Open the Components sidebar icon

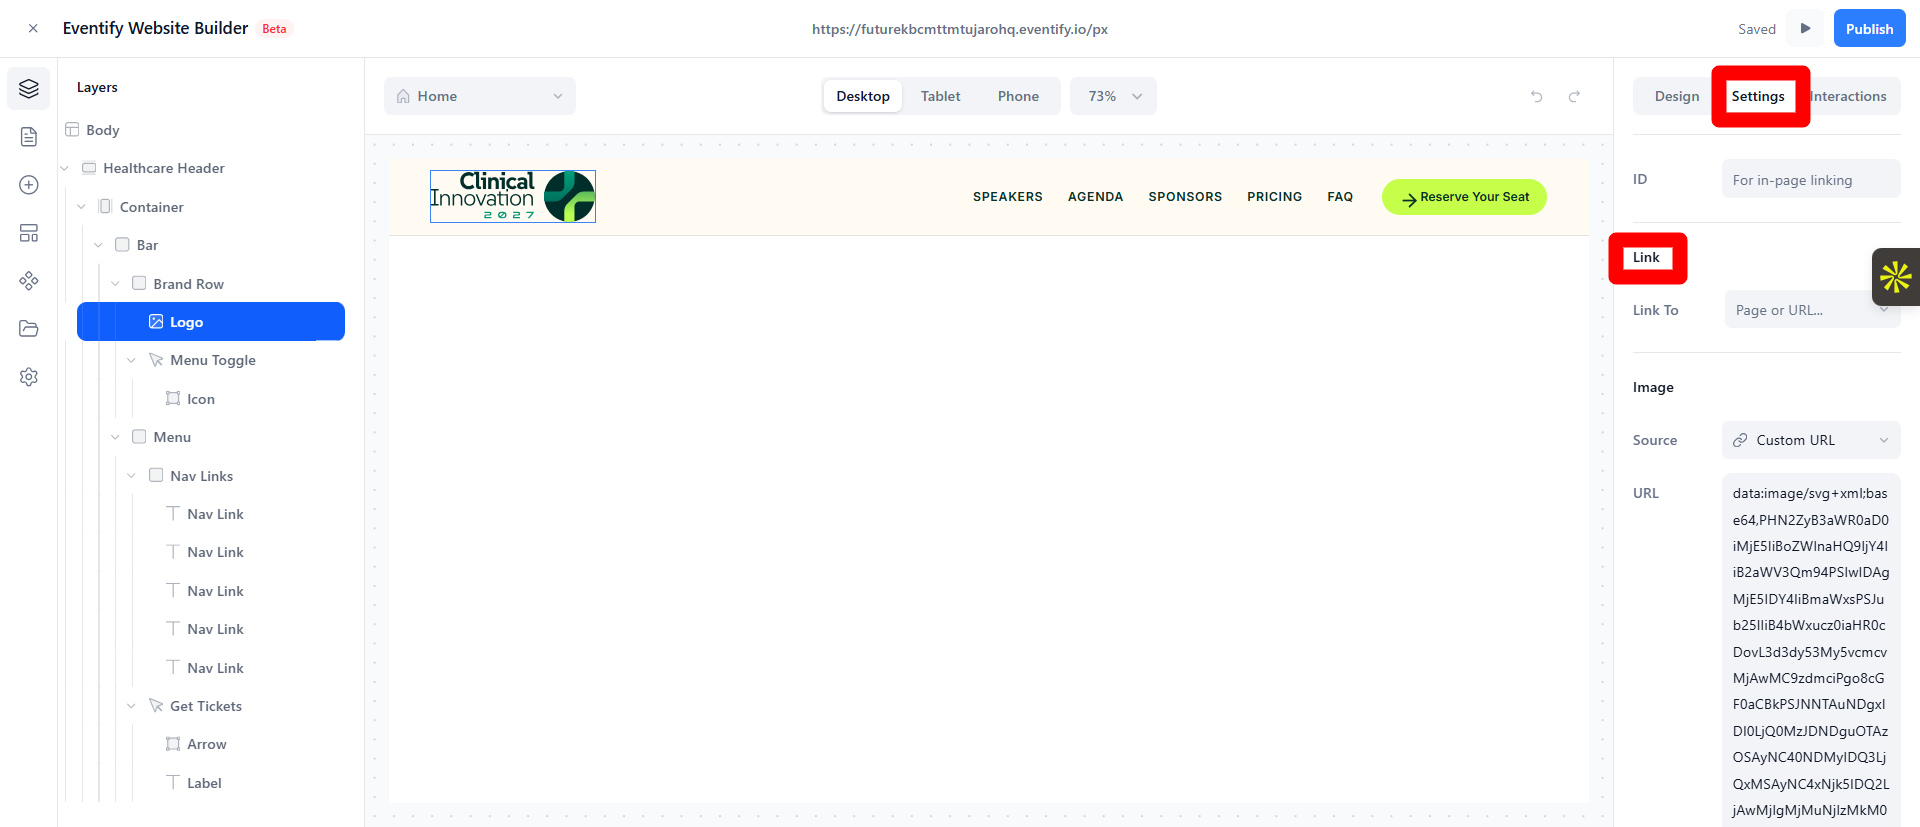pos(29,281)
